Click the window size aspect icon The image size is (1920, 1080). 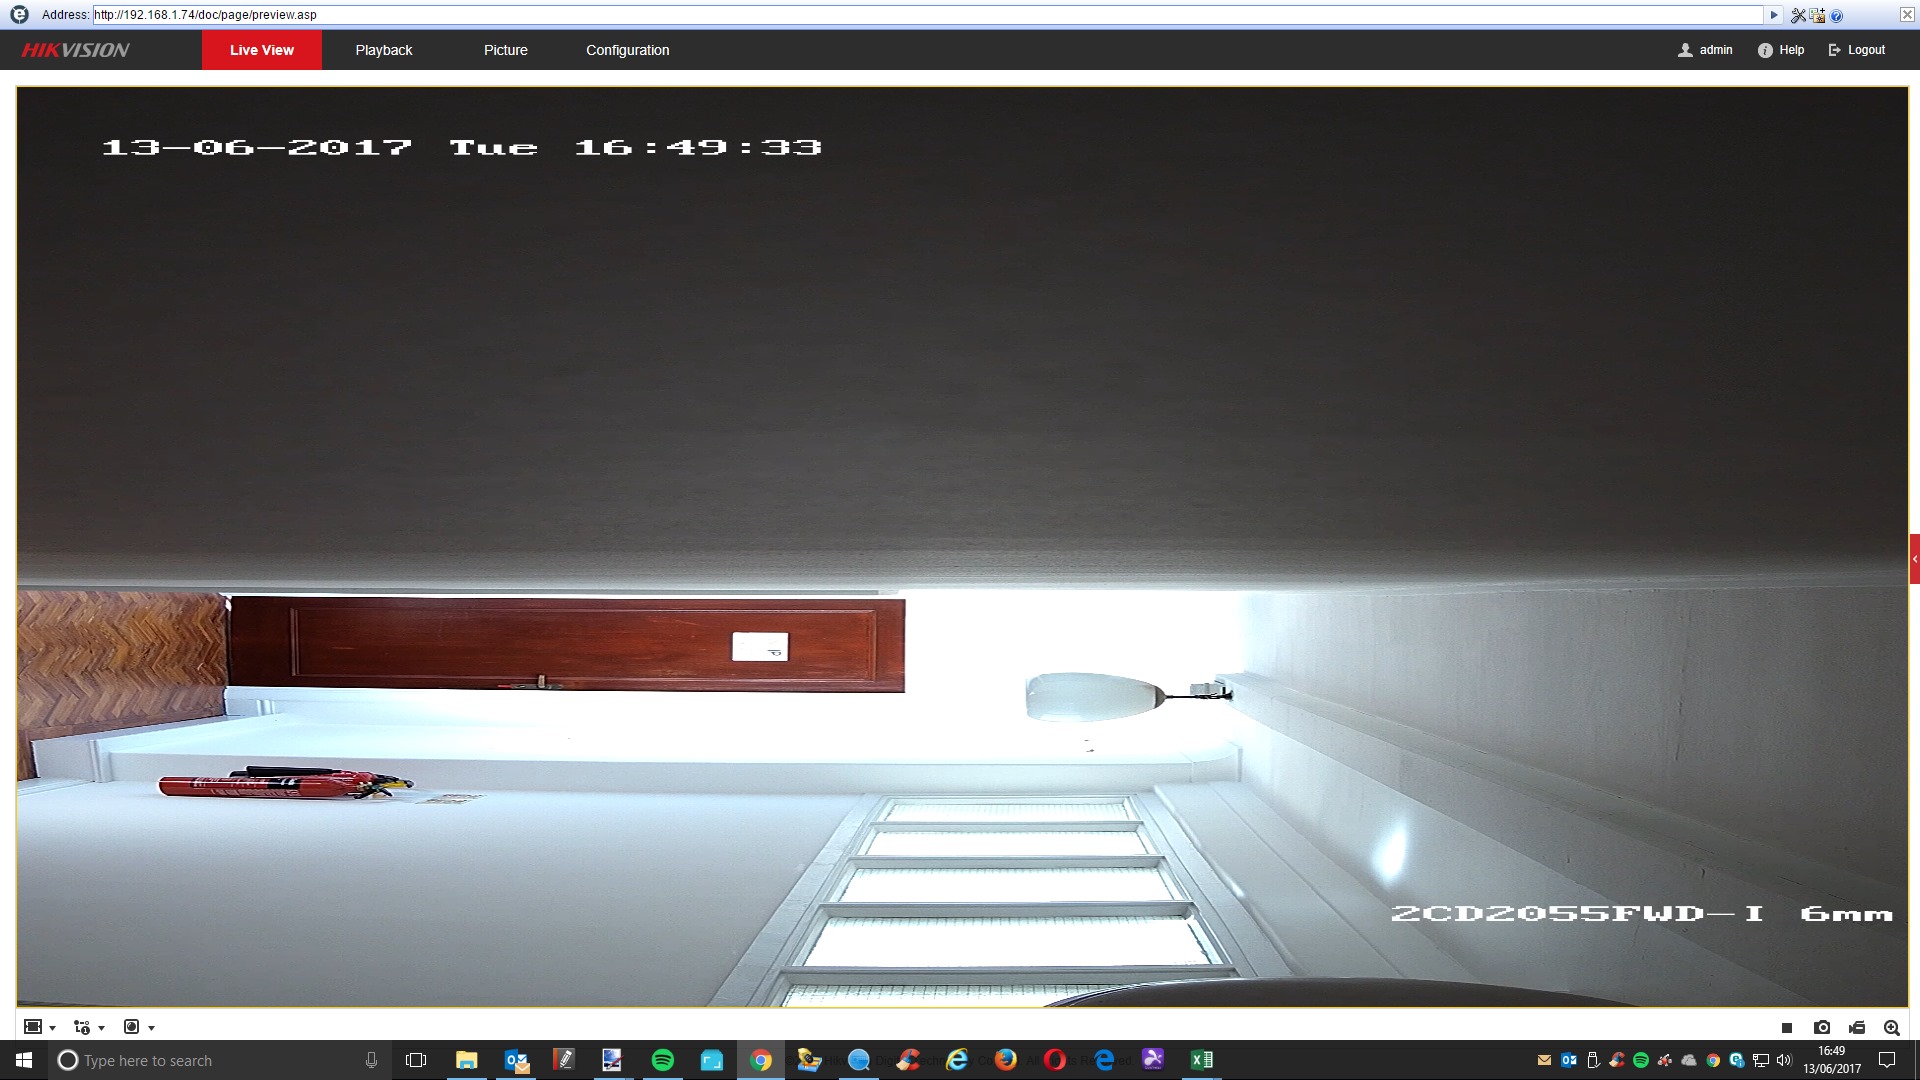33,1027
